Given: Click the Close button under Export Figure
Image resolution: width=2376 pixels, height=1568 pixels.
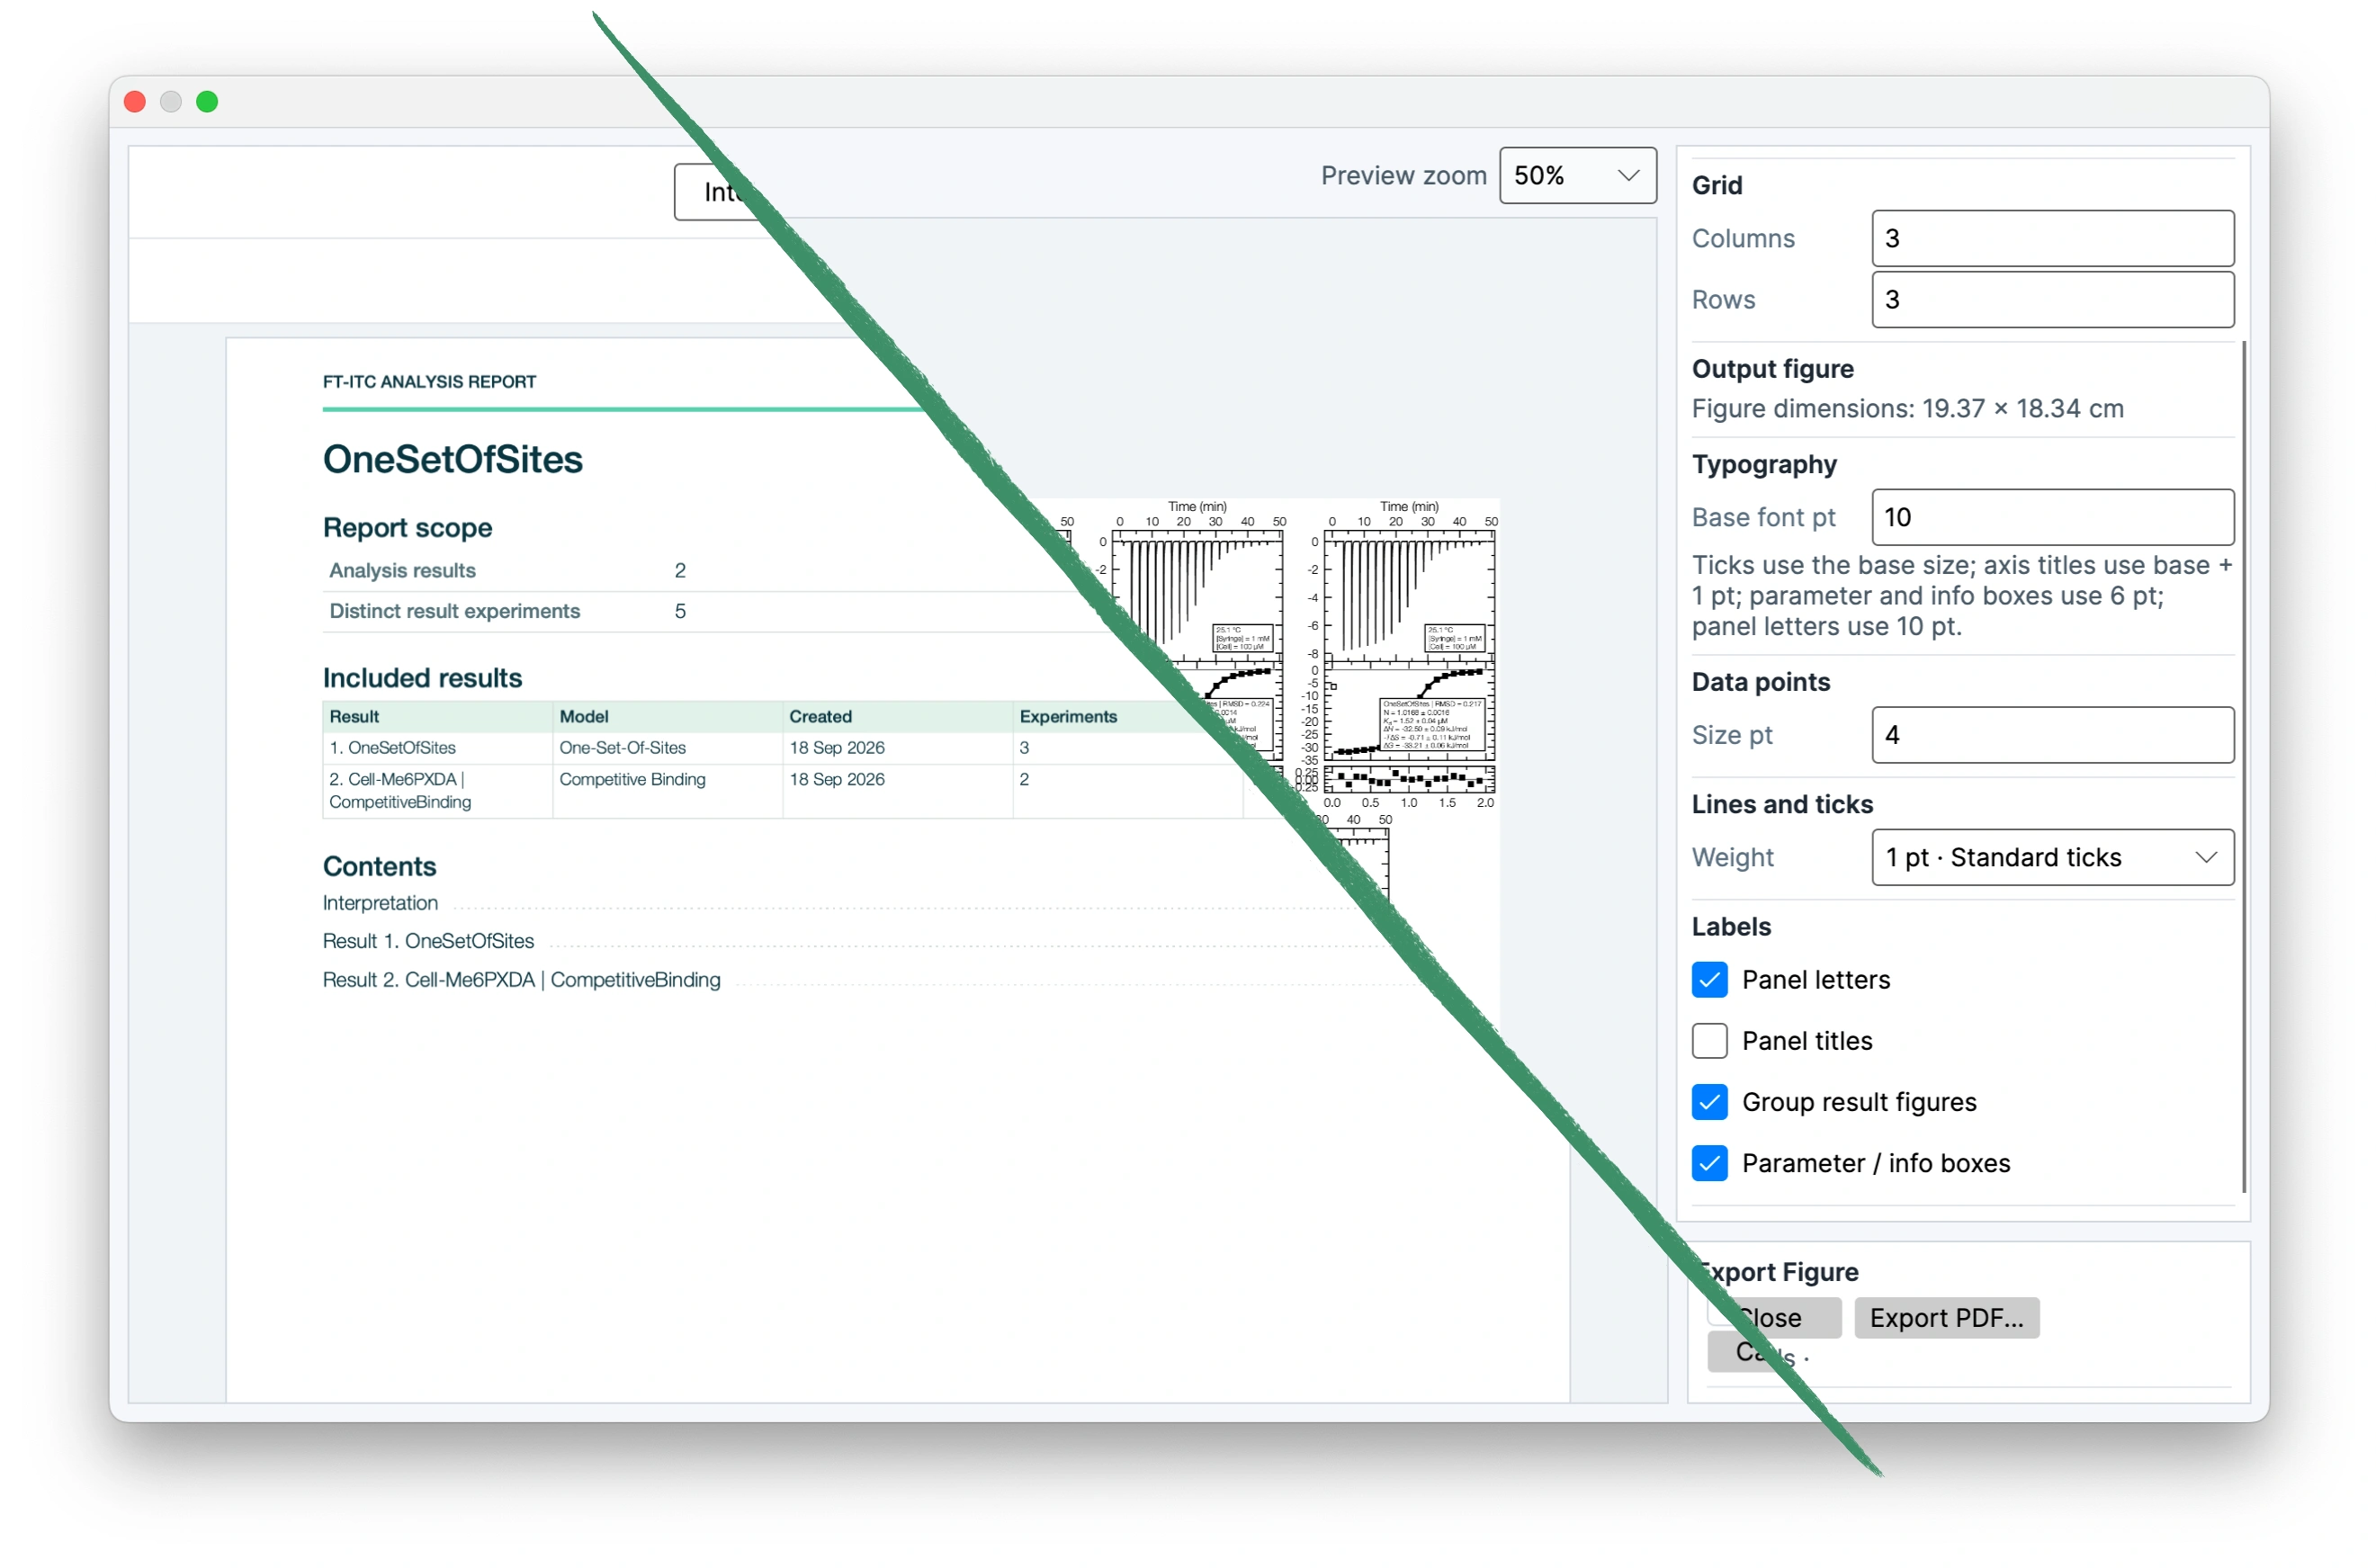Looking at the screenshot, I should (1775, 1319).
